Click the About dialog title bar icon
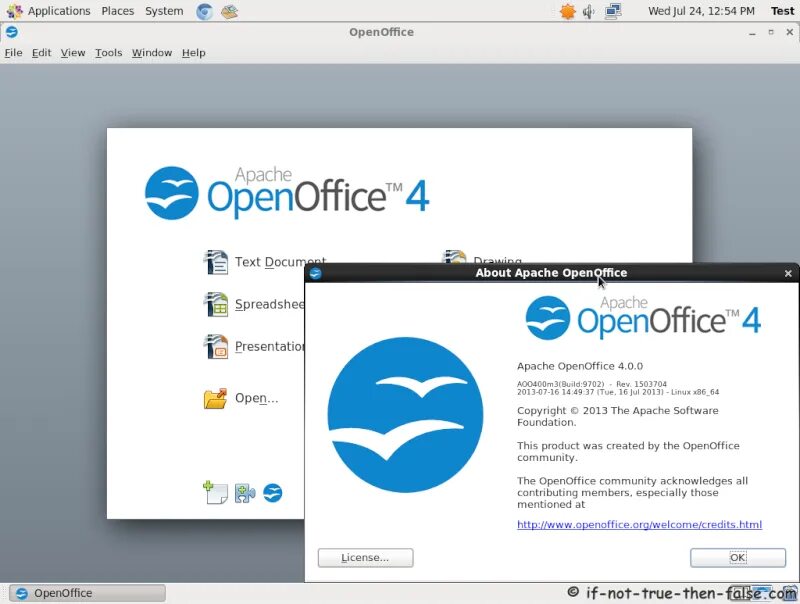800x604 pixels. 315,273
